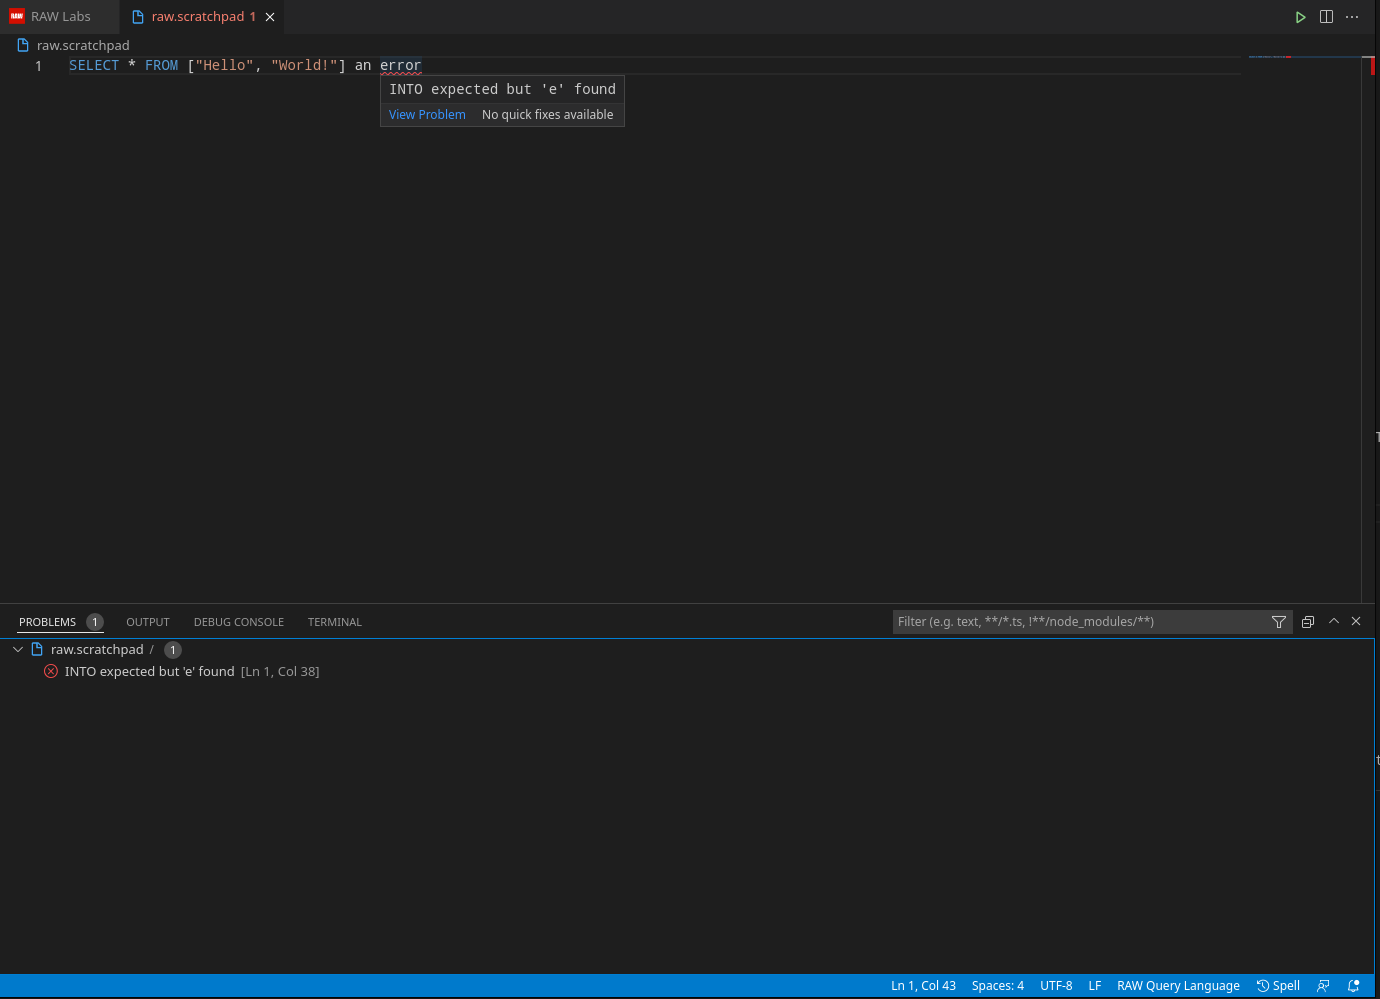Click the FROM keyword in the query

coord(162,66)
